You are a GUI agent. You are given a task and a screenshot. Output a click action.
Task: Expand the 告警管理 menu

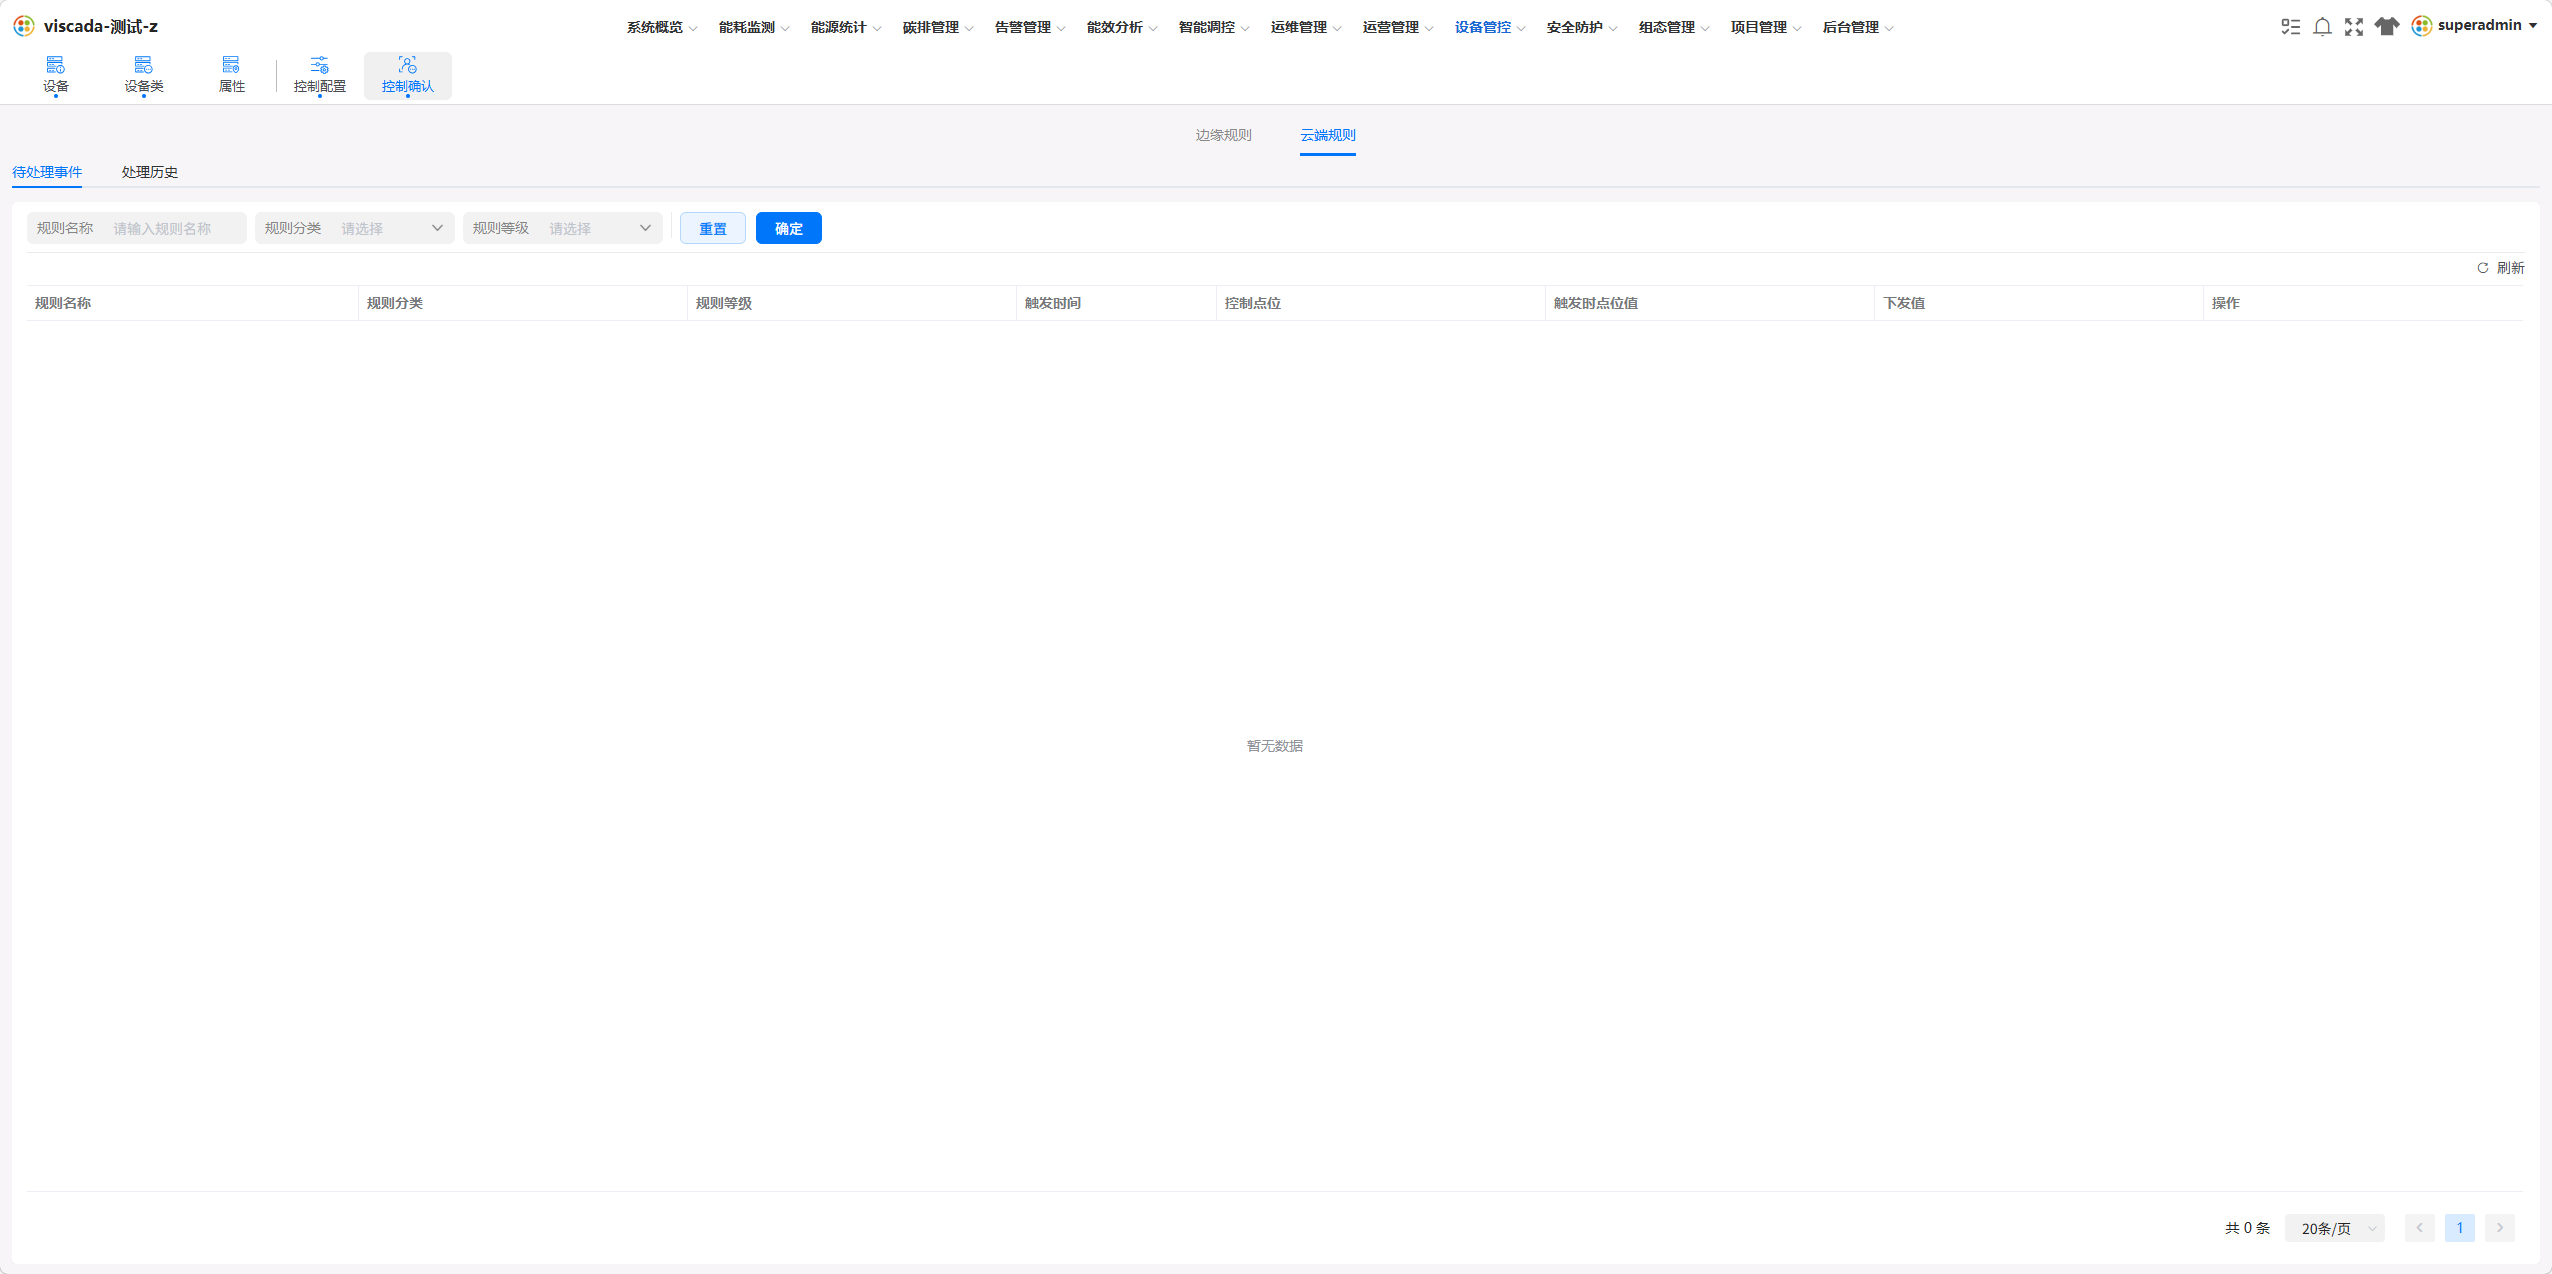point(1030,27)
